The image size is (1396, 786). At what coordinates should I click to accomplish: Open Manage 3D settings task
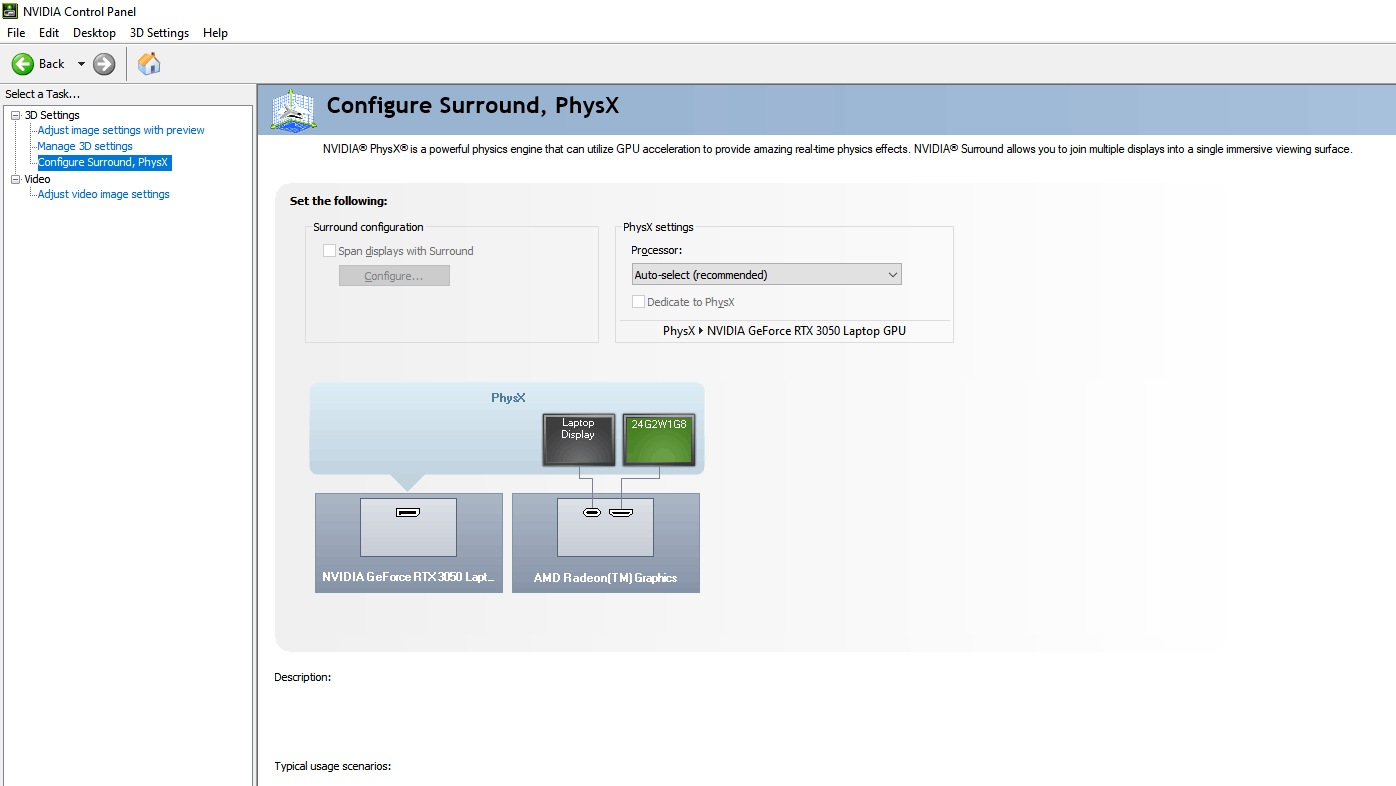[x=85, y=146]
